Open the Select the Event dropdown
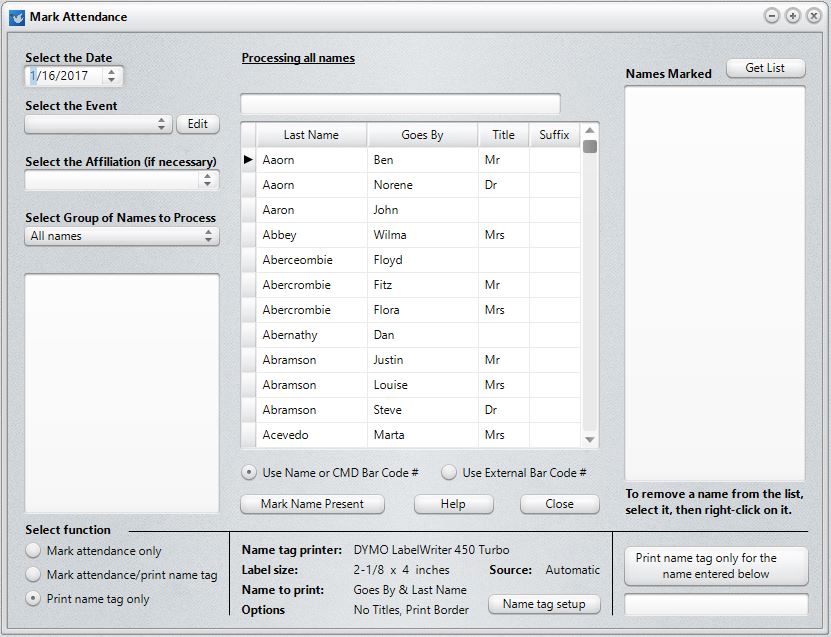Viewport: 831px width, 637px height. pyautogui.click(x=98, y=124)
